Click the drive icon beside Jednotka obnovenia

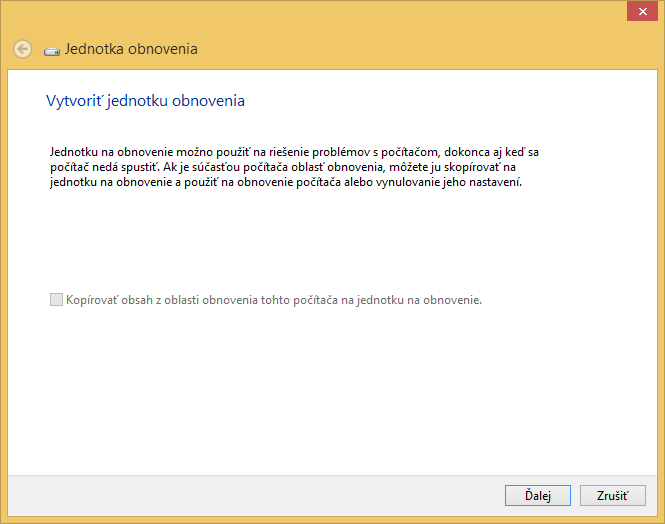point(52,50)
